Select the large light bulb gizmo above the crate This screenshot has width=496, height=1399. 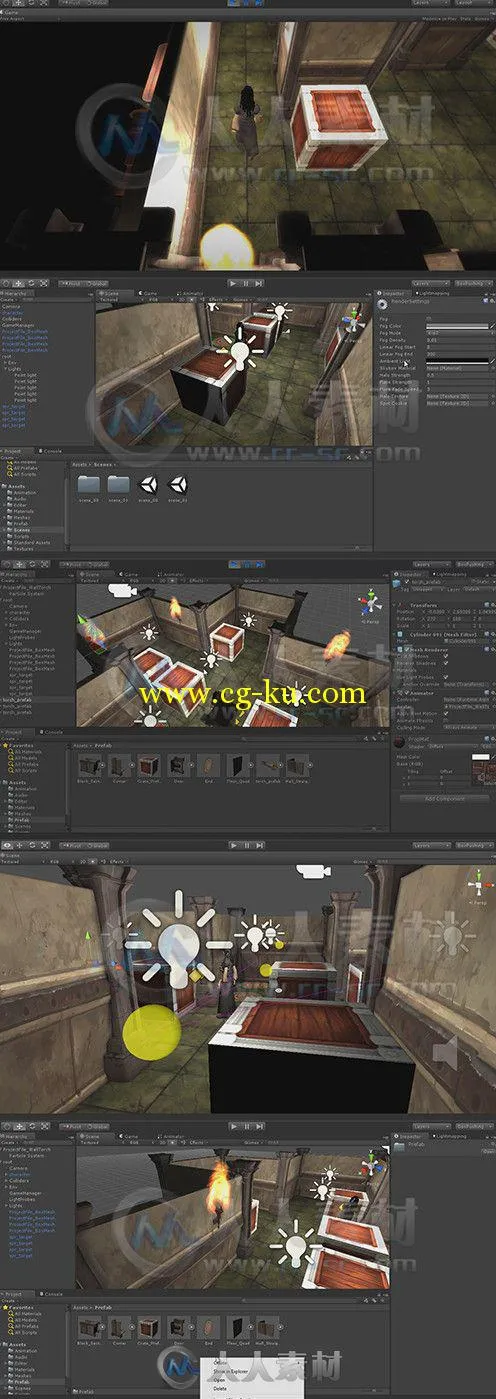tap(237, 347)
